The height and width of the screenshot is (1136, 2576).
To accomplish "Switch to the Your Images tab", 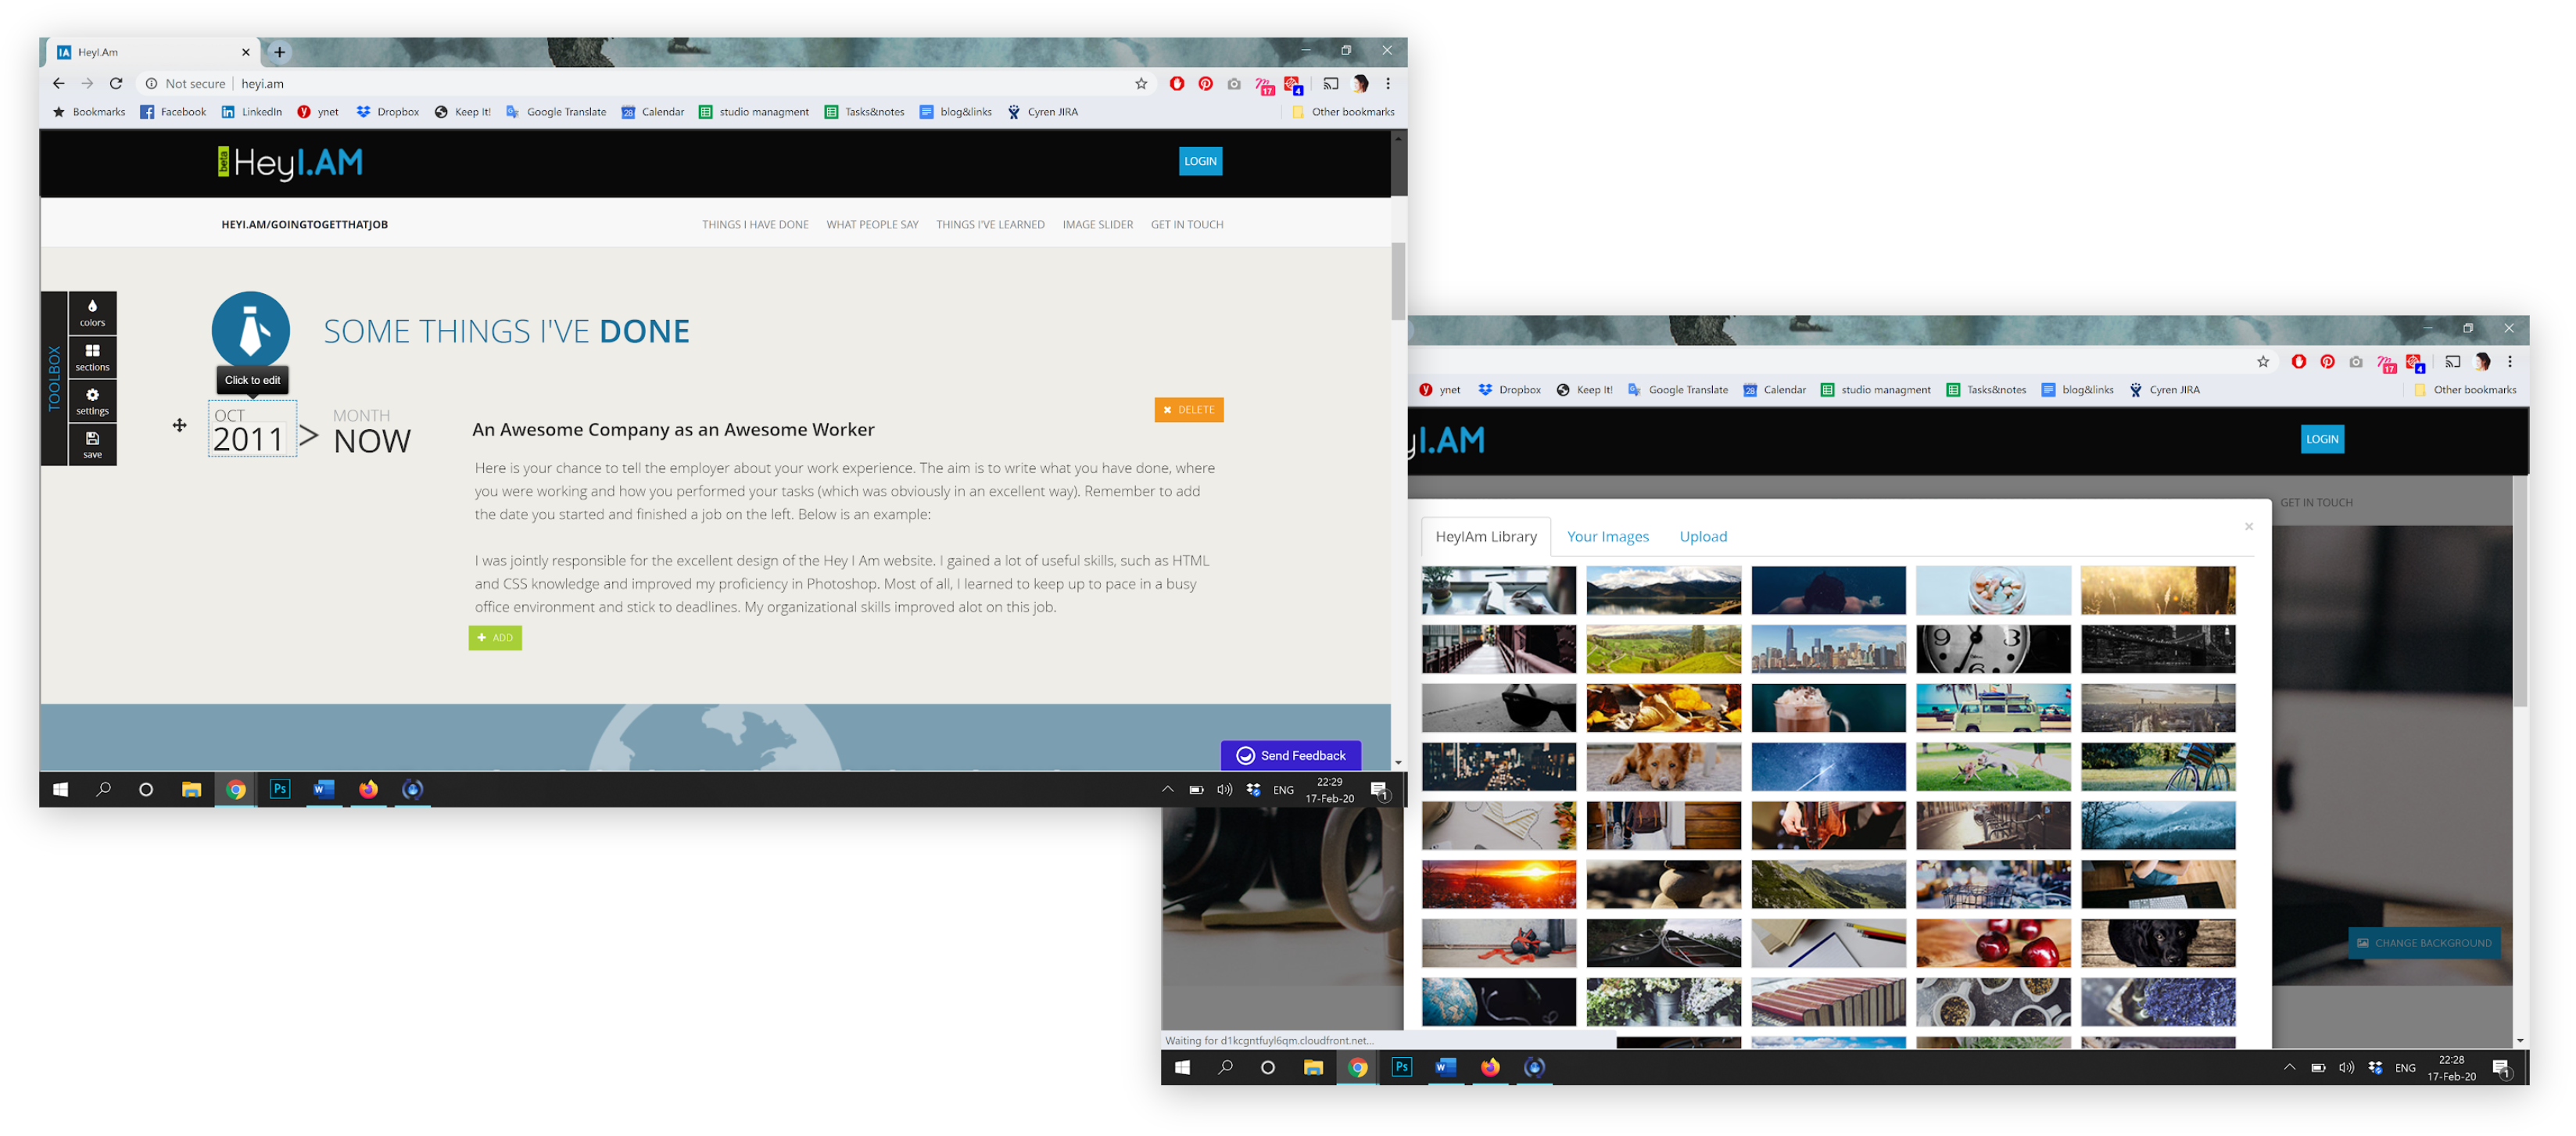I will pos(1607,536).
